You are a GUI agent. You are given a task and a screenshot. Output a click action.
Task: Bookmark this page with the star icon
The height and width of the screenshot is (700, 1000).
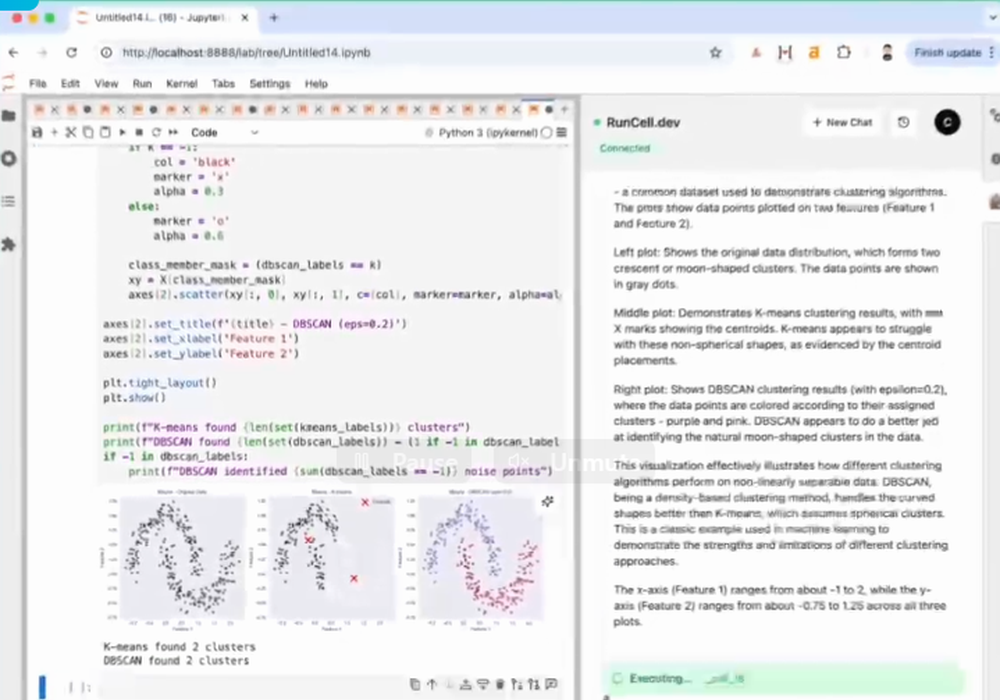pyautogui.click(x=716, y=53)
